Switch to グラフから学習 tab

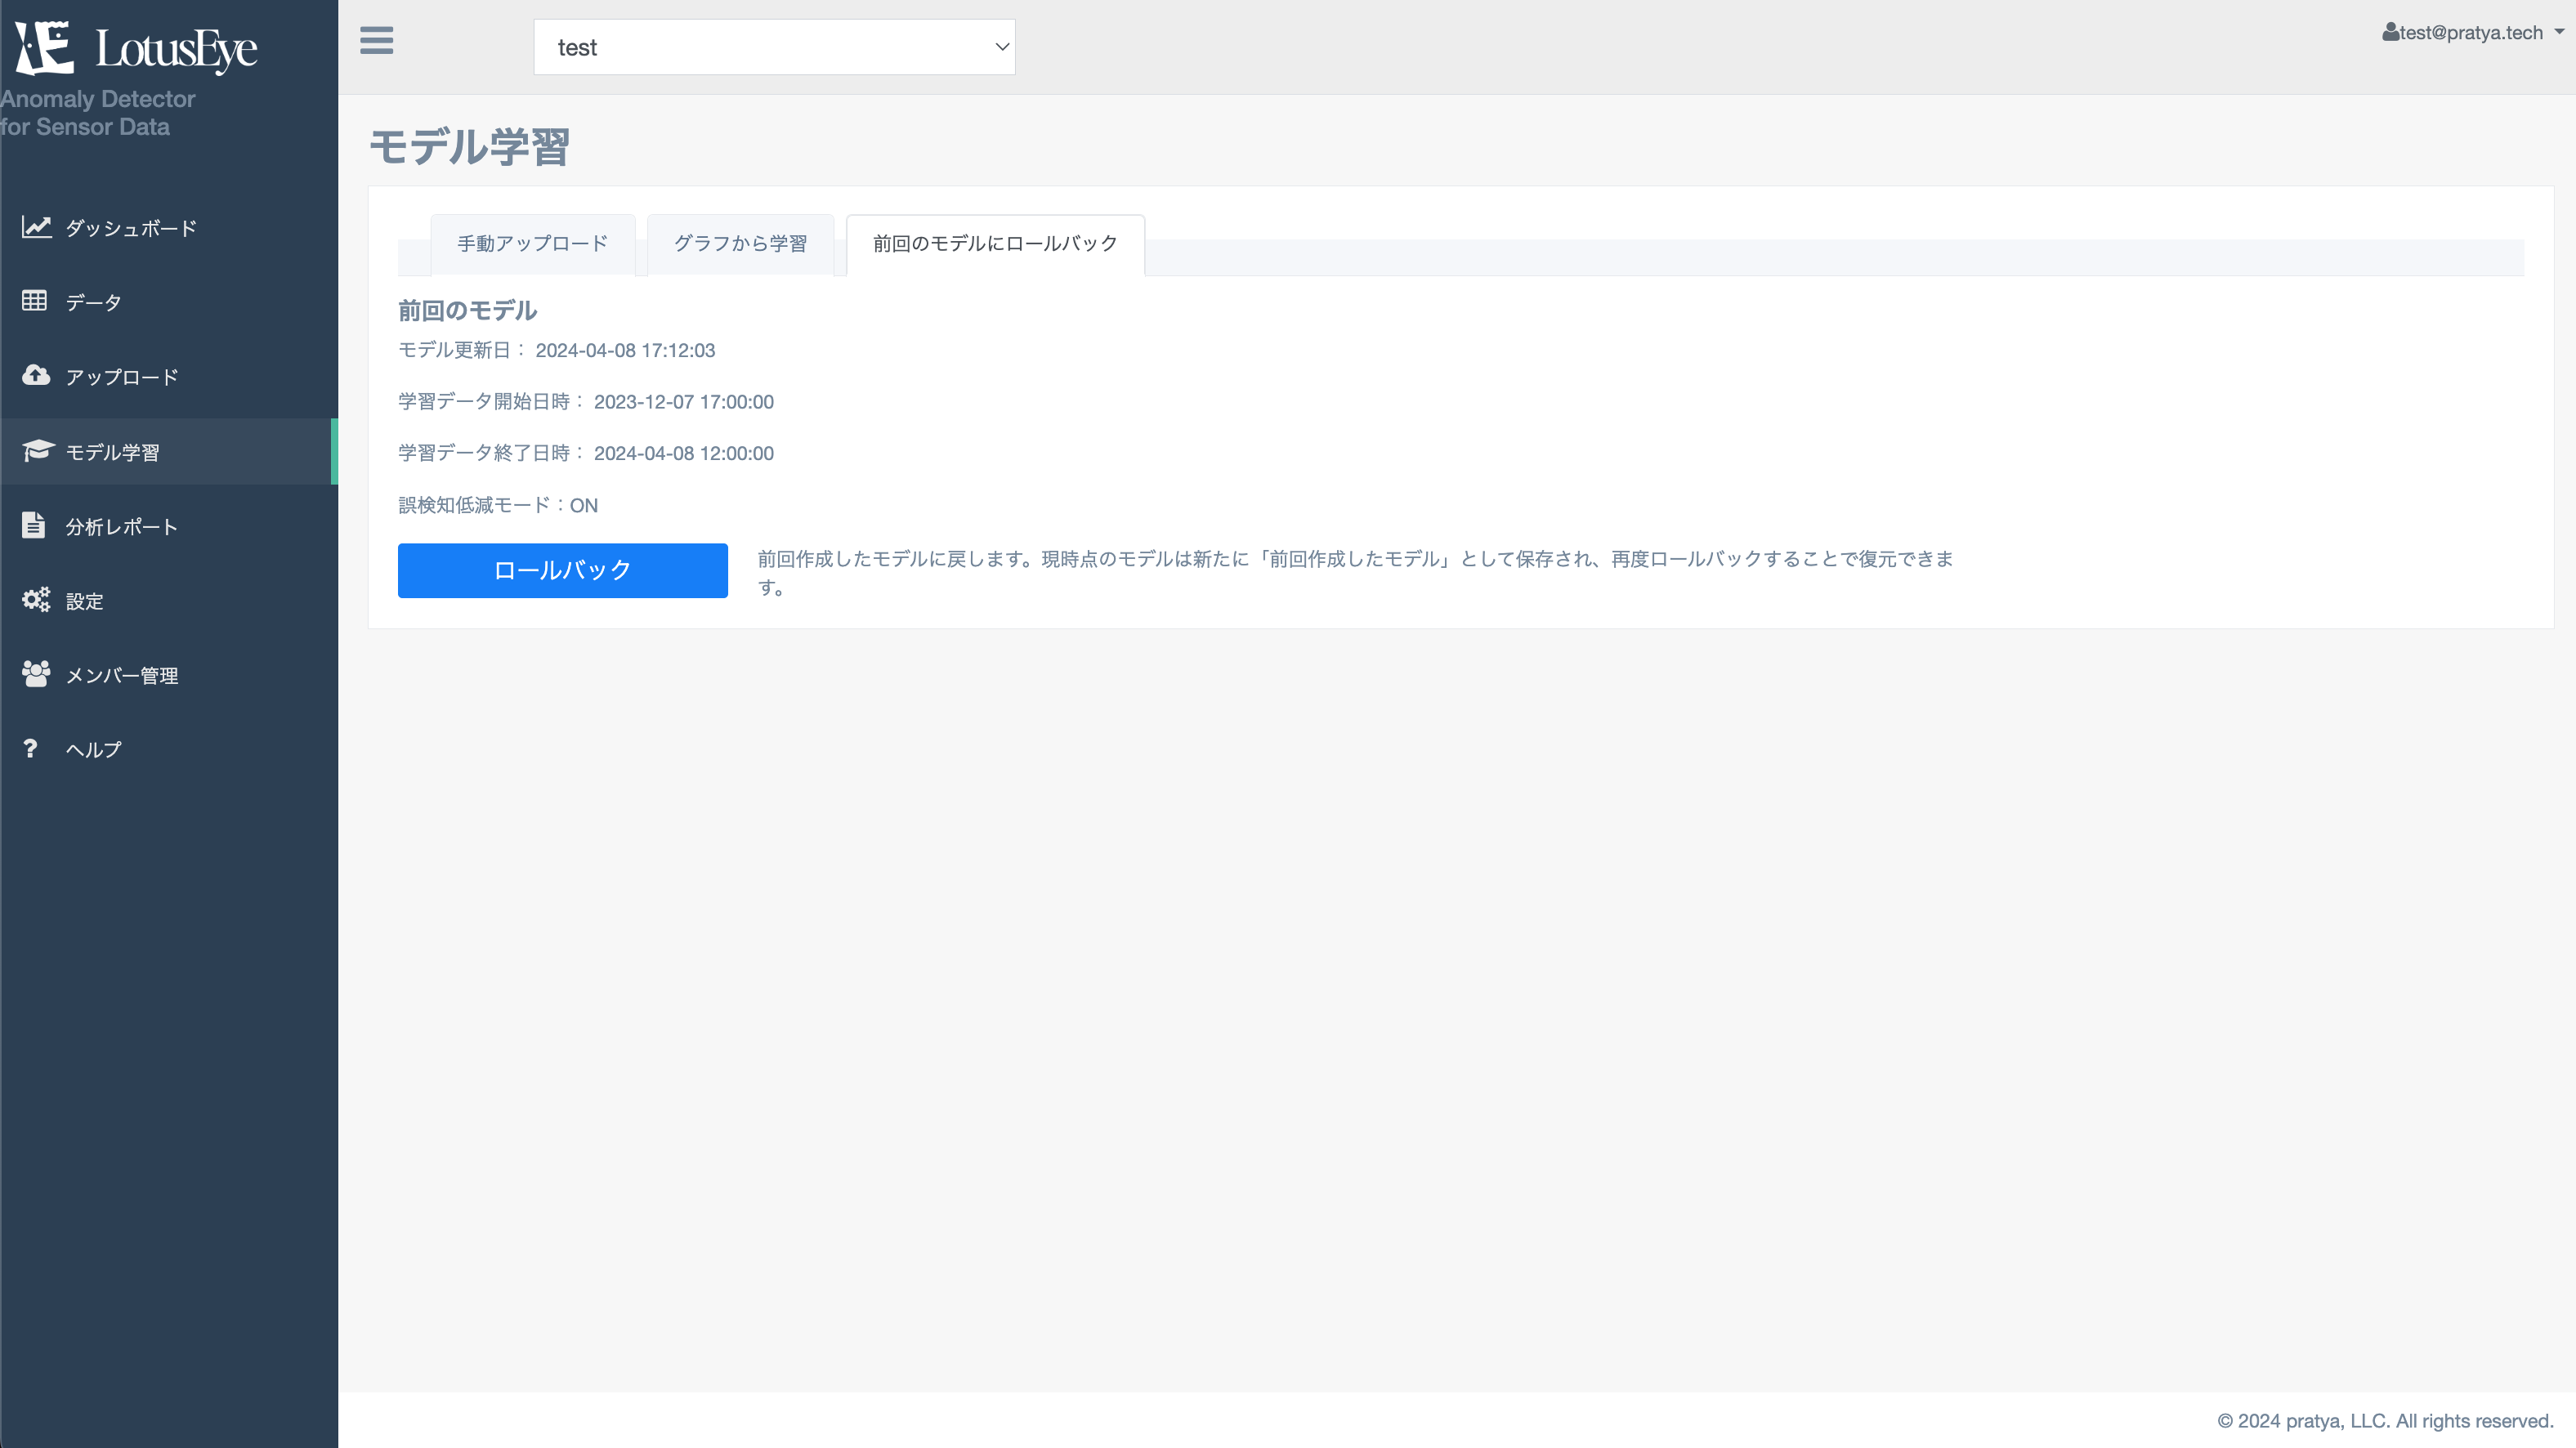tap(740, 244)
